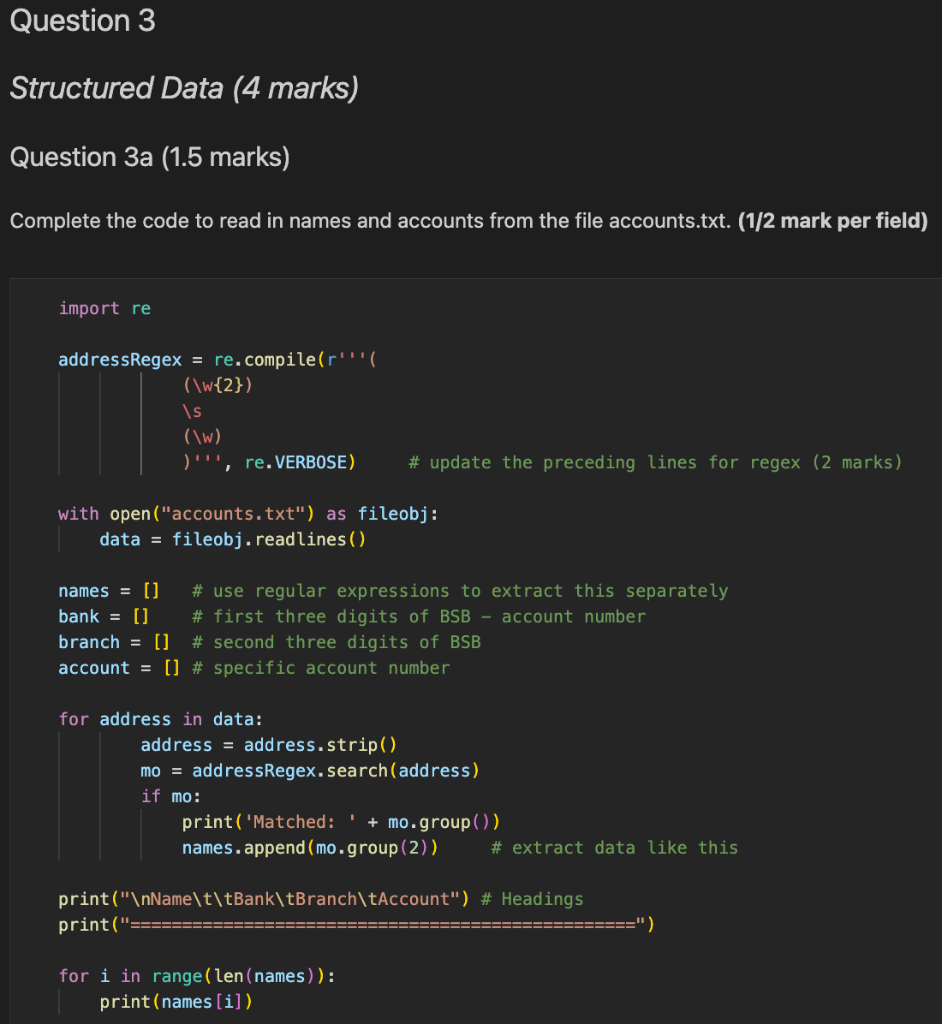The image size is (942, 1024).
Task: Click the 'Question 3a (1.5 marks)' heading
Action: [x=150, y=157]
